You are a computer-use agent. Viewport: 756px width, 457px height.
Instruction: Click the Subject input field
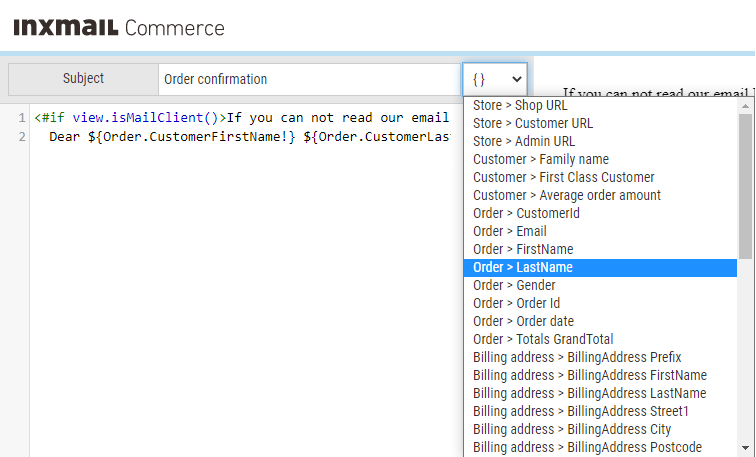tap(309, 79)
